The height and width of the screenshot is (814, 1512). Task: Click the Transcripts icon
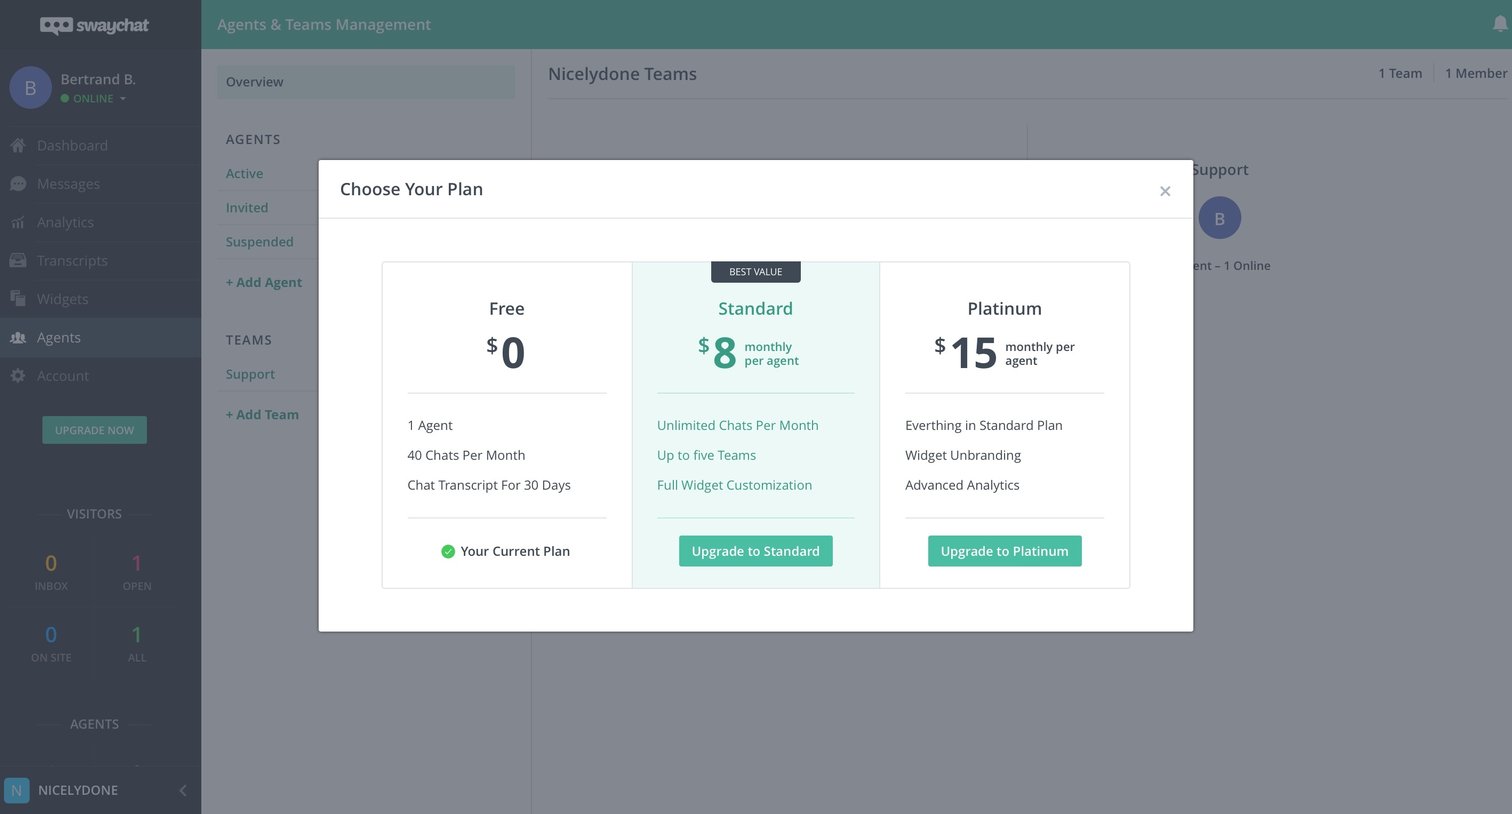pyautogui.click(x=18, y=260)
